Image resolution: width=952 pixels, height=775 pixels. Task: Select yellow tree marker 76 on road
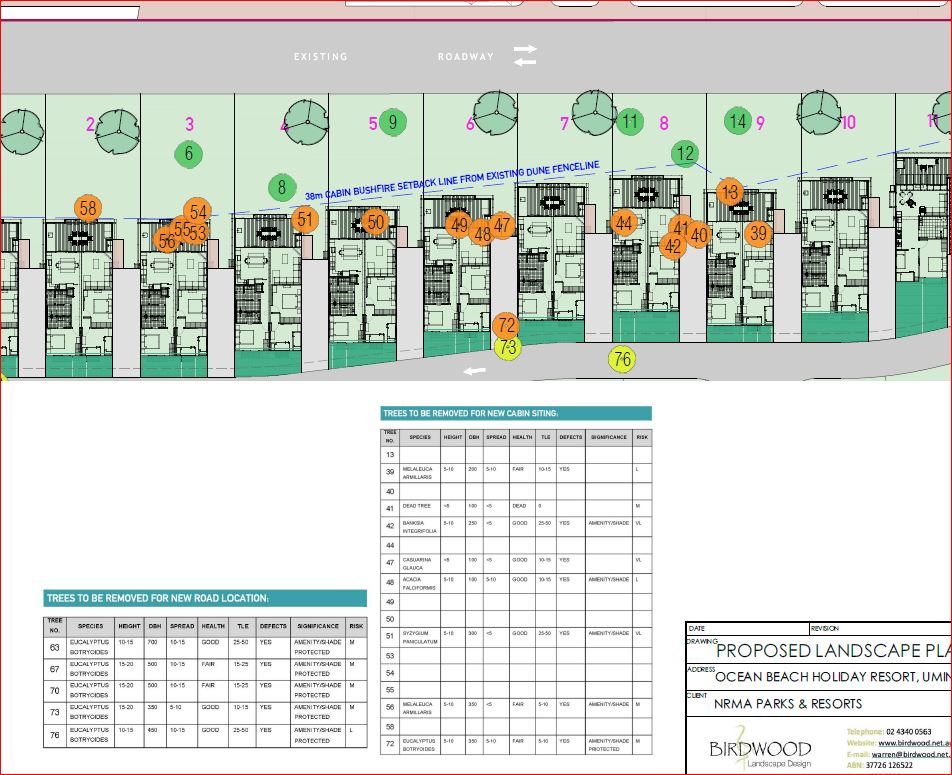point(623,359)
